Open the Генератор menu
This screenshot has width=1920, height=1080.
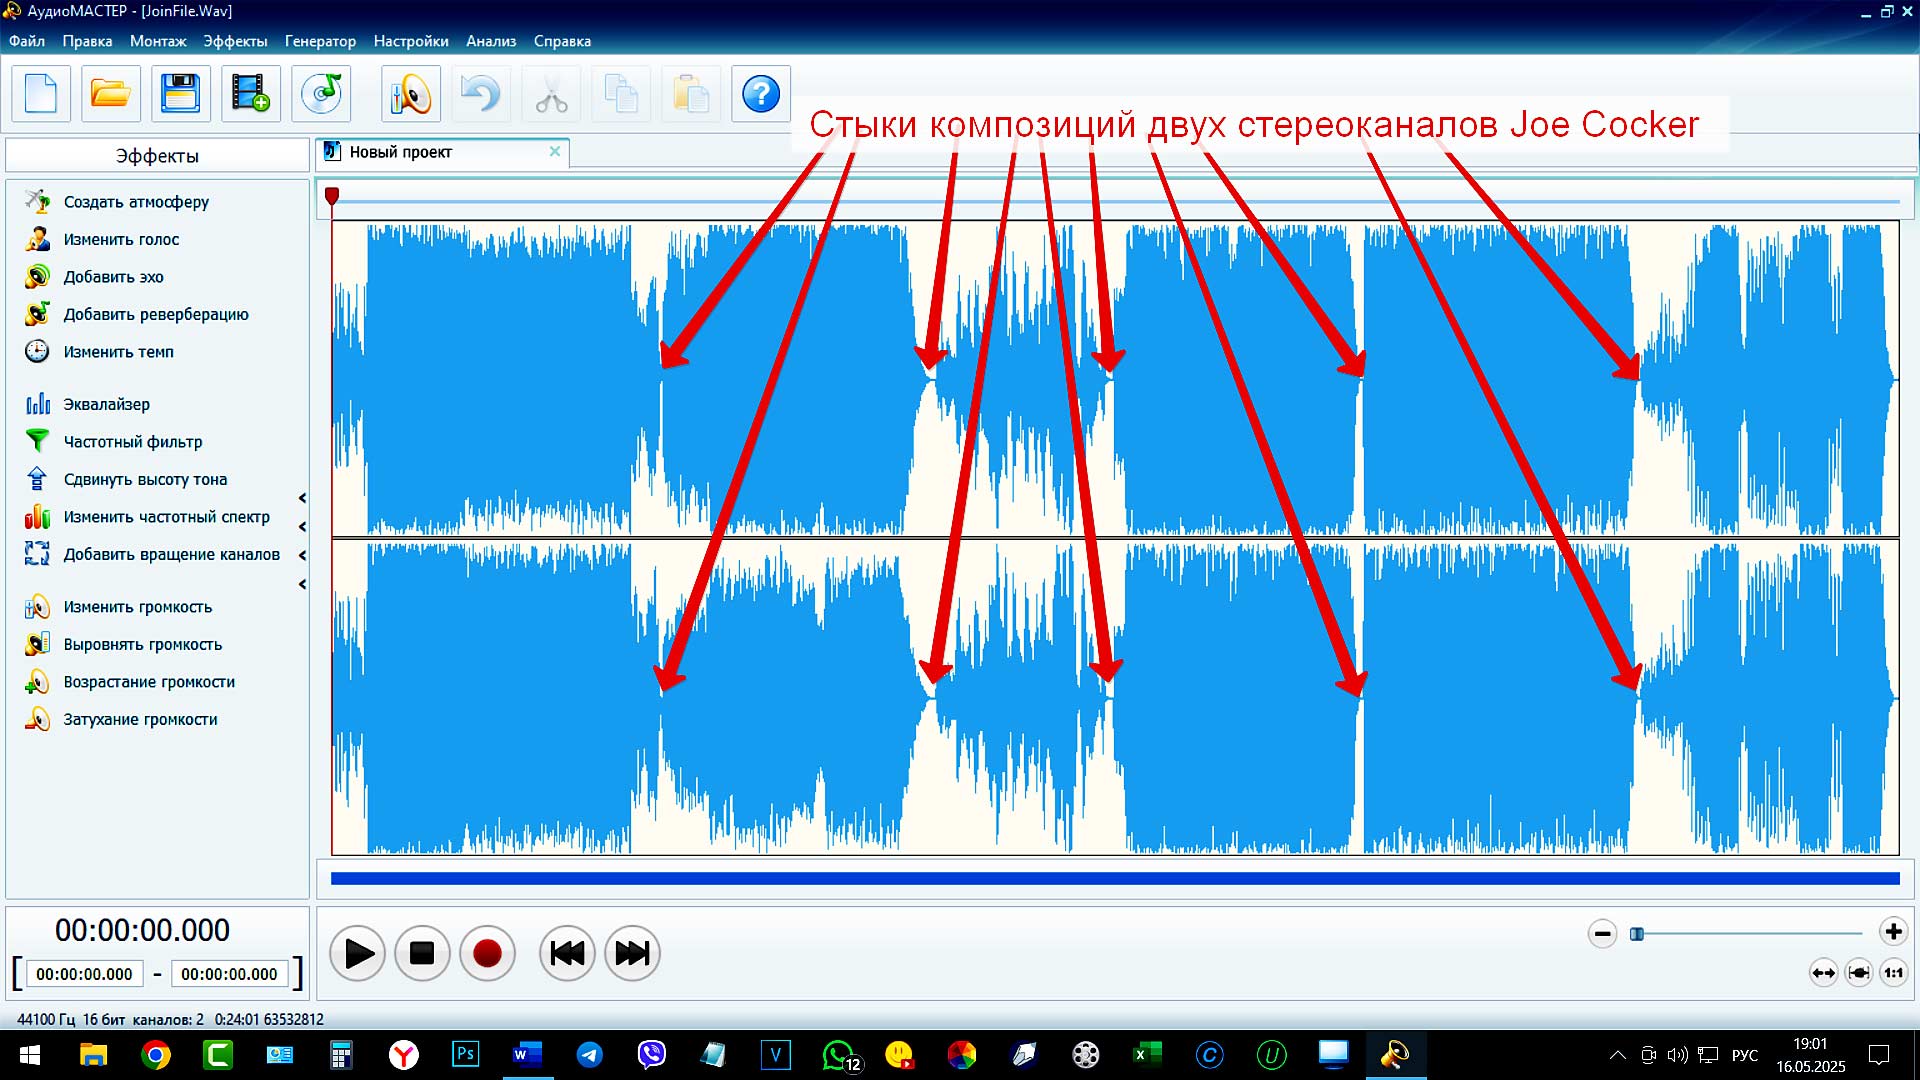(x=320, y=41)
